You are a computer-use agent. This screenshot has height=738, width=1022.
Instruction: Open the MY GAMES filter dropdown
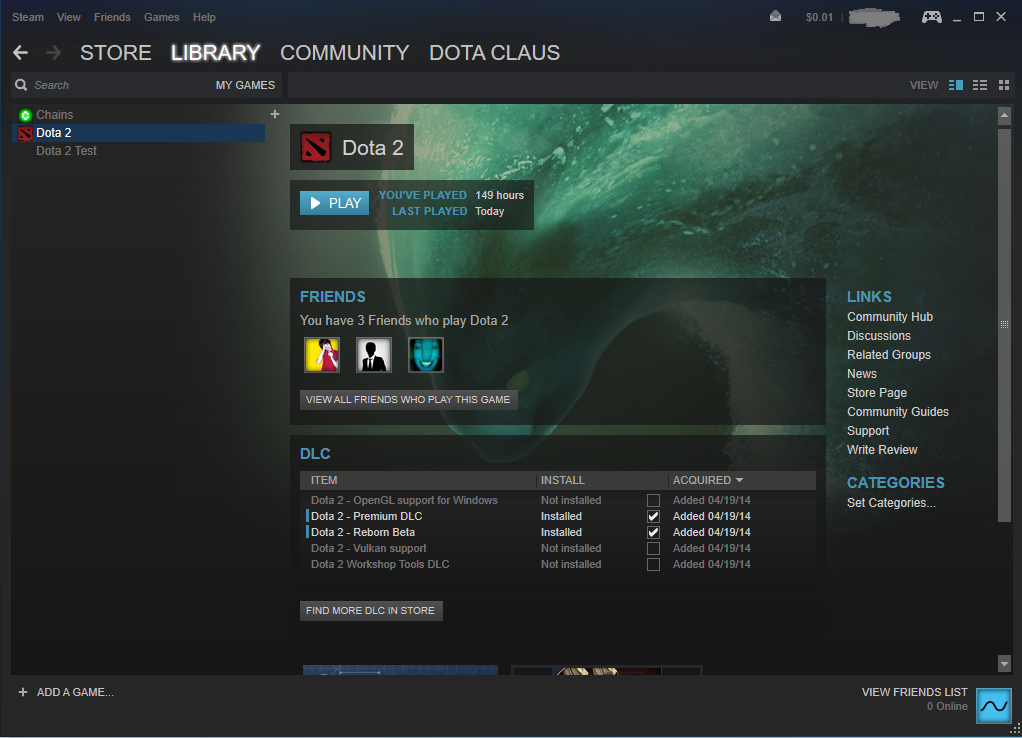[x=245, y=85]
